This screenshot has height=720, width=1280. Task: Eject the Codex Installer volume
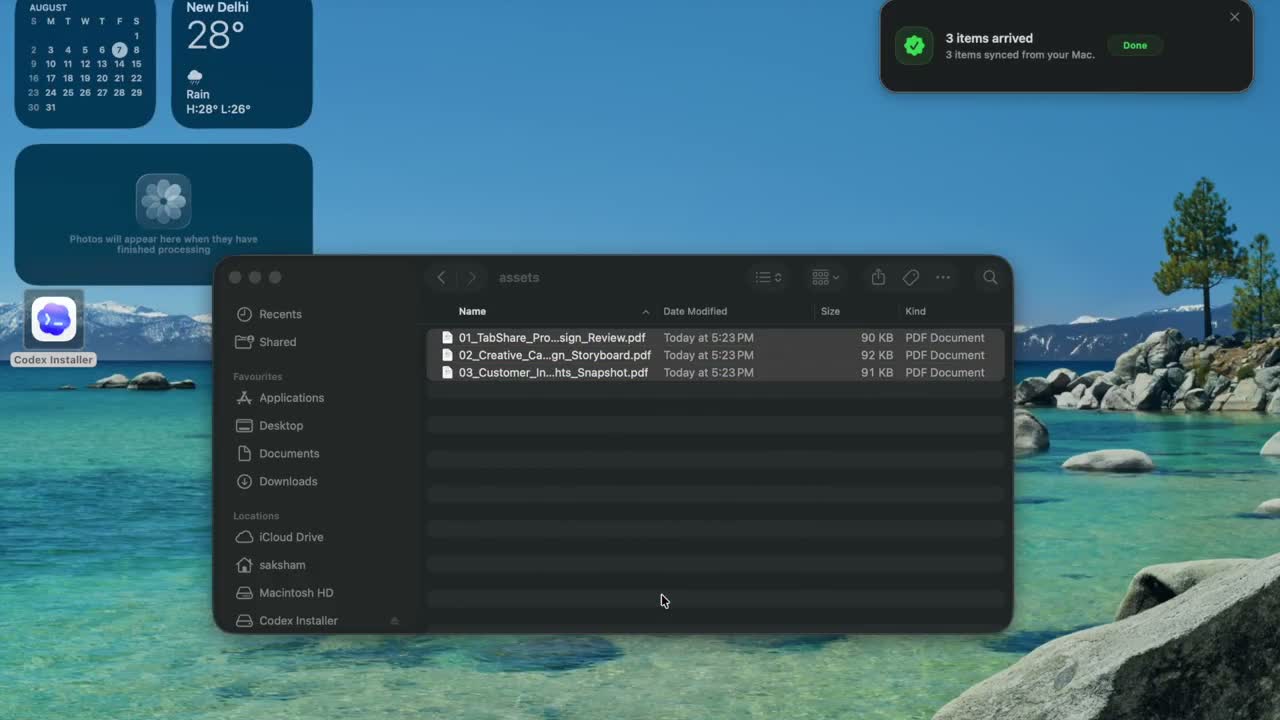394,621
